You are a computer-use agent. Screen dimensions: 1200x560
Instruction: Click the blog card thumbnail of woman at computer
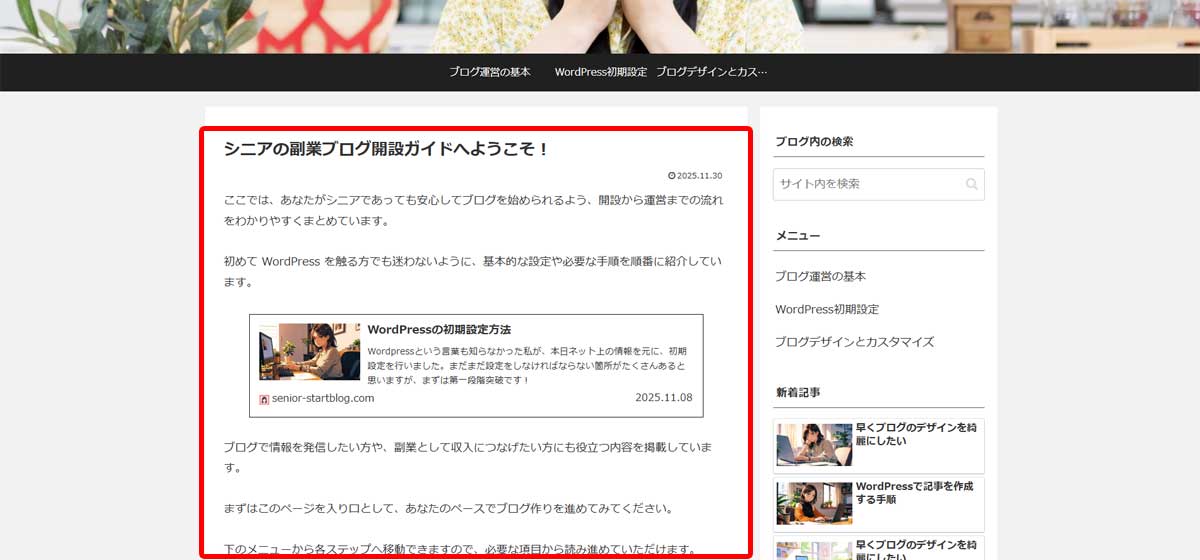click(309, 351)
